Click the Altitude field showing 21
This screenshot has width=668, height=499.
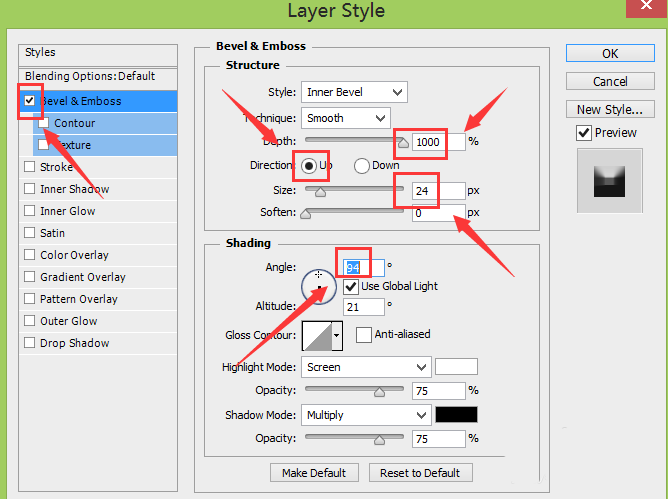[364, 307]
